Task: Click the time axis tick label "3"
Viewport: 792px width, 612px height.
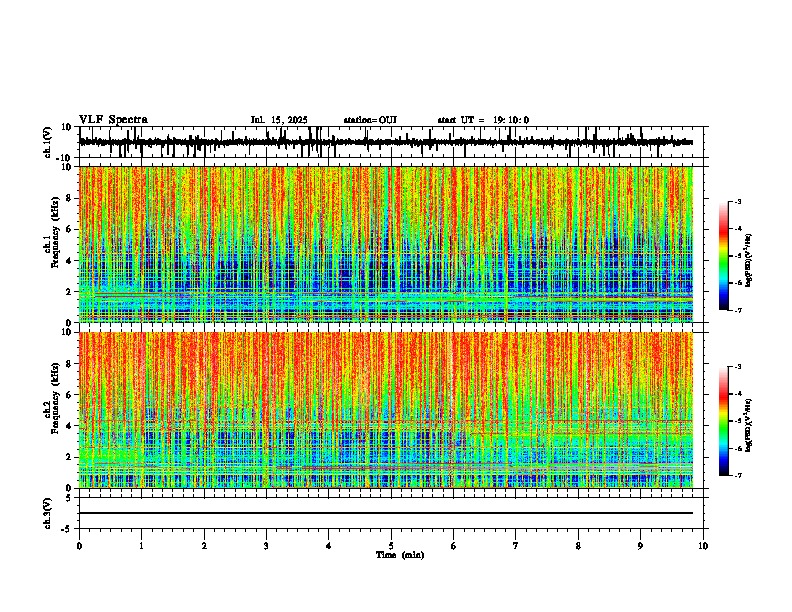Action: click(x=266, y=546)
